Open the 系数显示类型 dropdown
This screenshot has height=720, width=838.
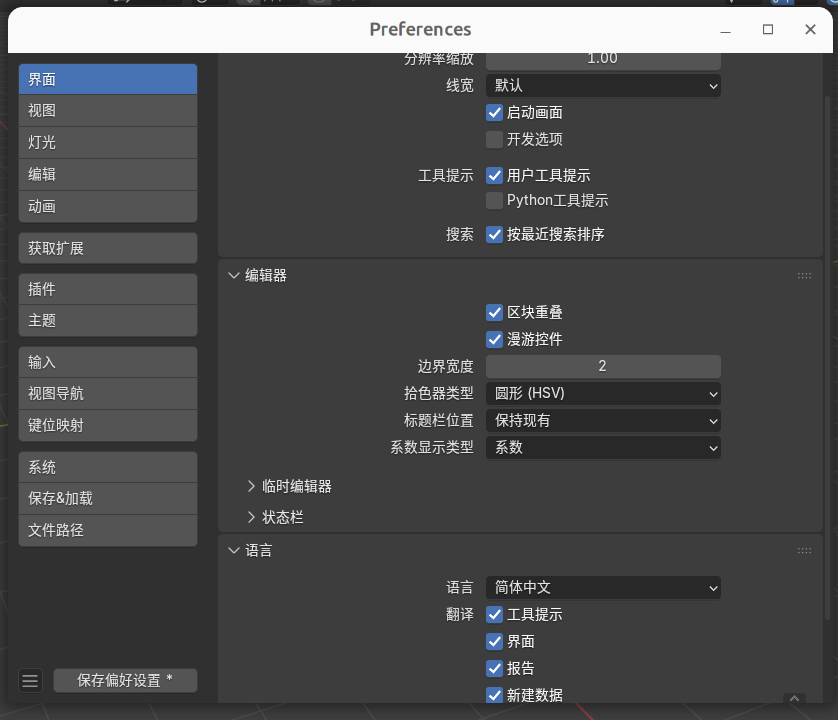(603, 447)
